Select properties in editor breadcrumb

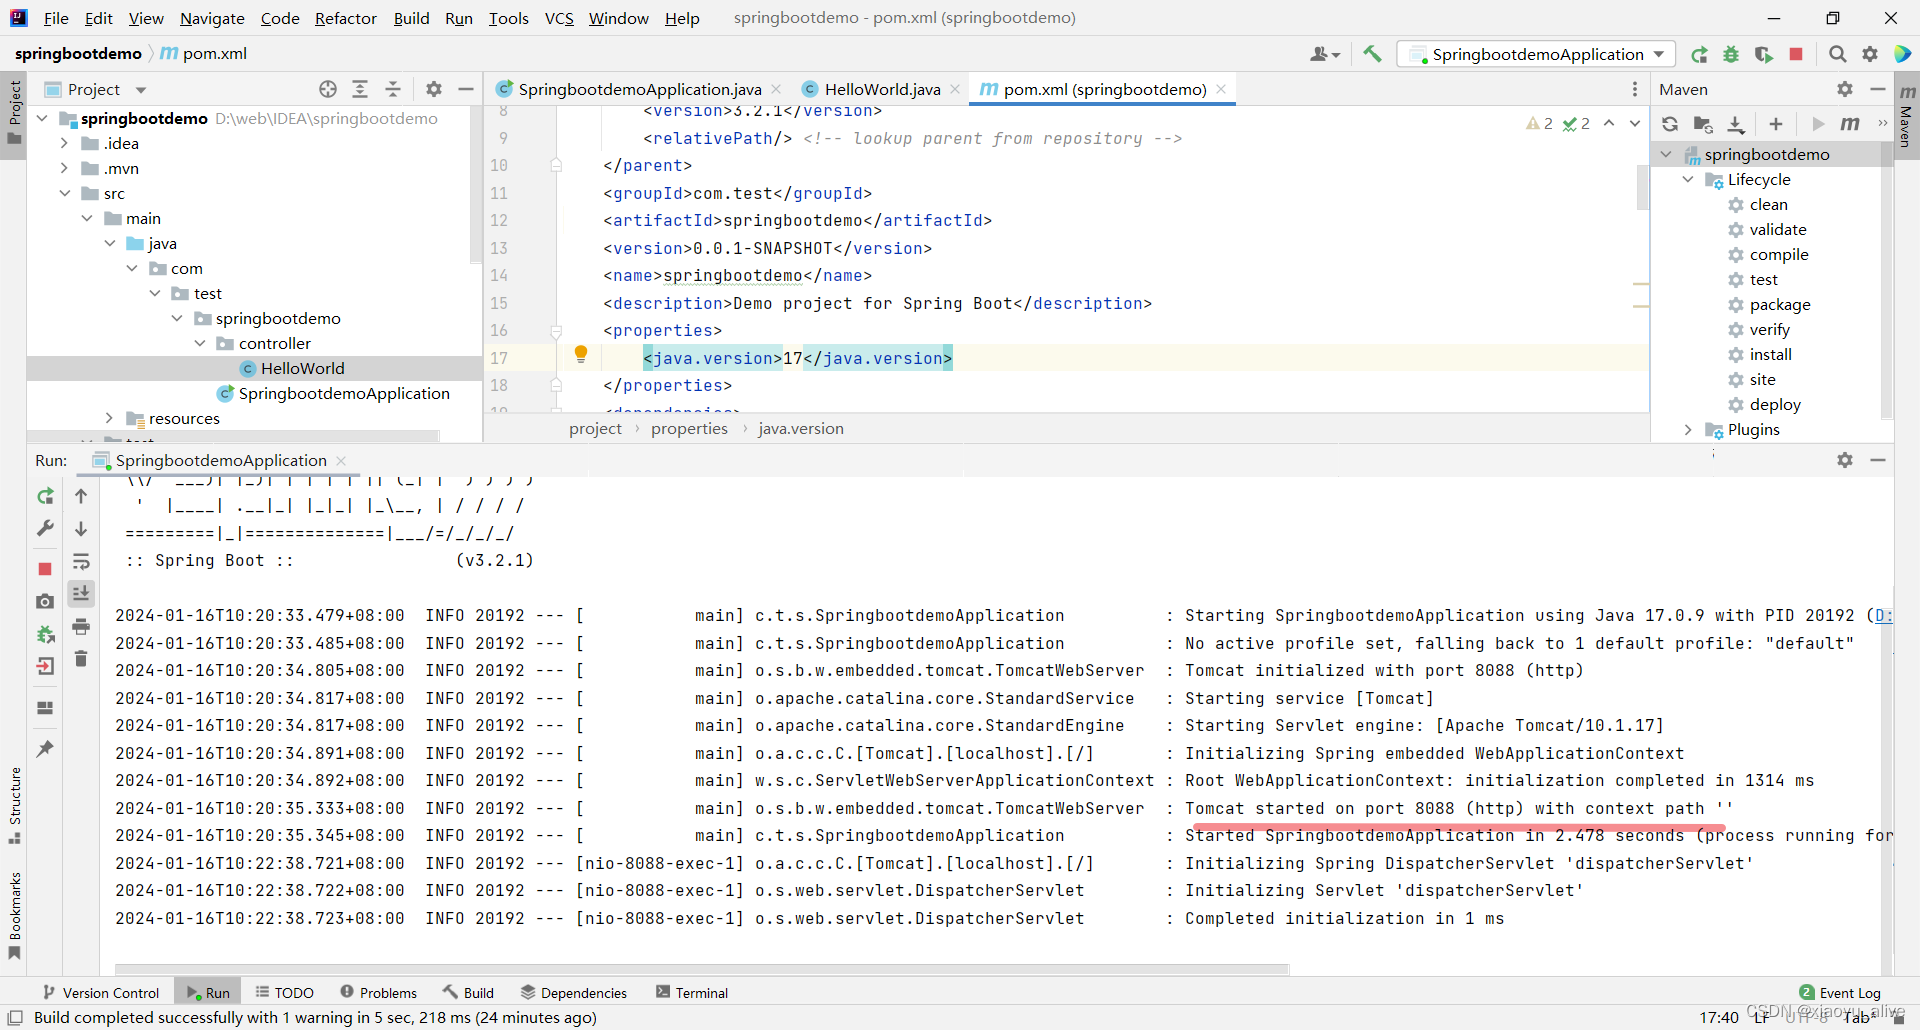click(689, 428)
